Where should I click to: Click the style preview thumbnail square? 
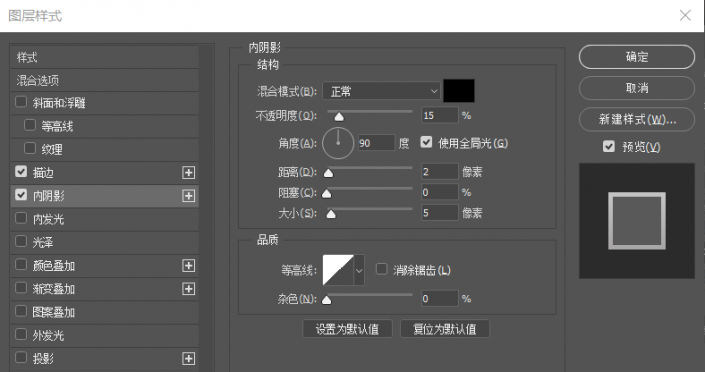[x=637, y=221]
